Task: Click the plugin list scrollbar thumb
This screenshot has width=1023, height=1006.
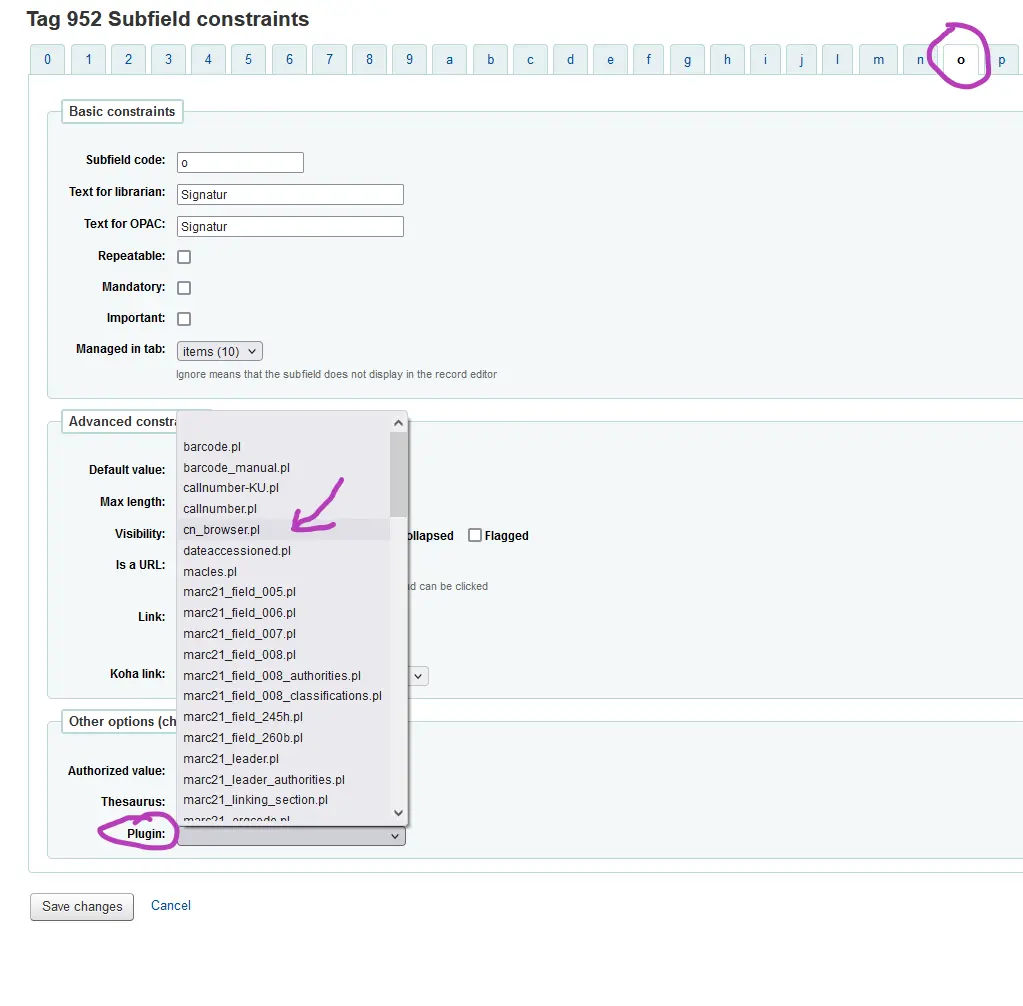Action: tap(398, 474)
